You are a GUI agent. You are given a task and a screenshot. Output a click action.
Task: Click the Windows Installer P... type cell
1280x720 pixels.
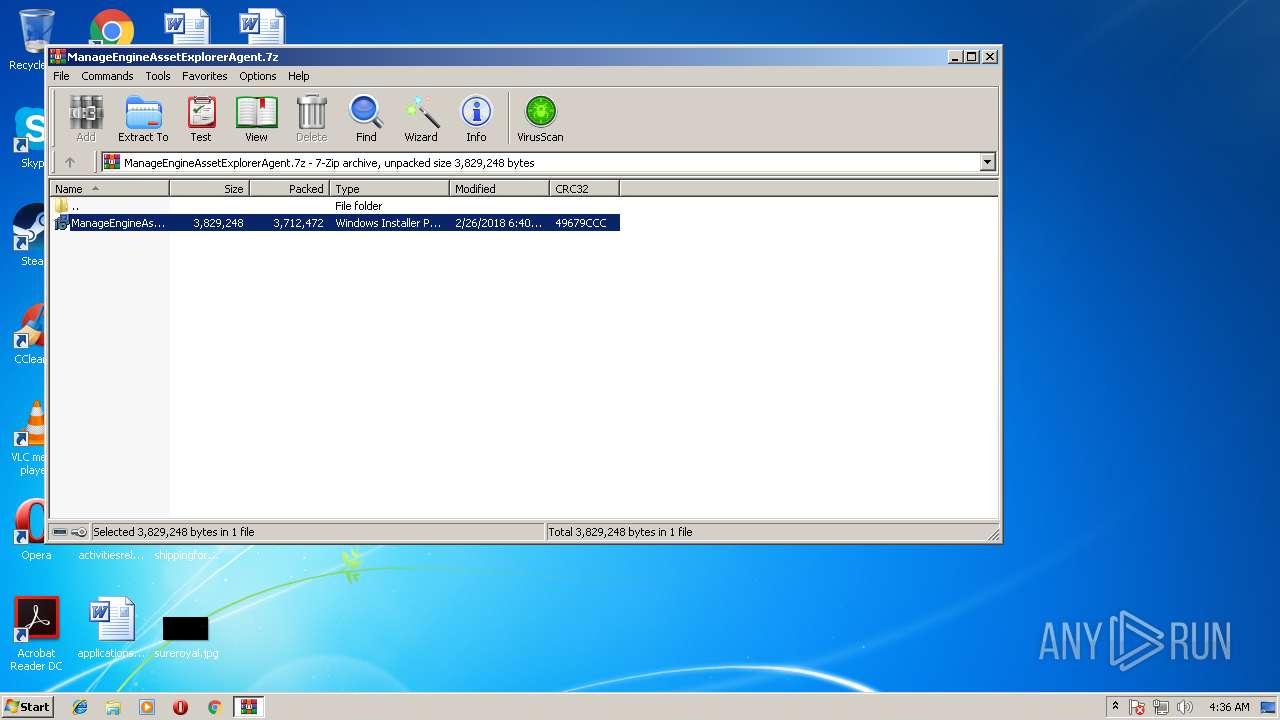point(388,223)
